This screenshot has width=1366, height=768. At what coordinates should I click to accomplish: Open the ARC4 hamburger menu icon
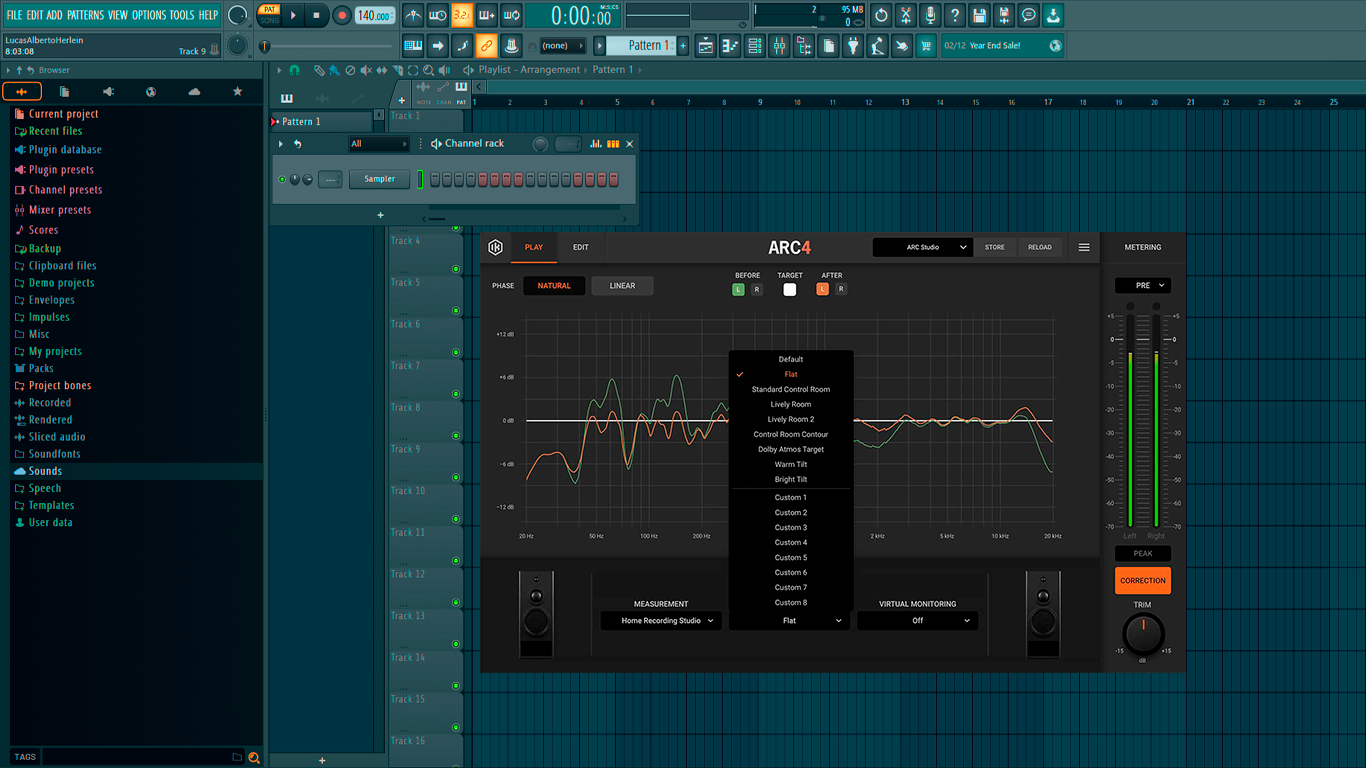[x=1084, y=247]
